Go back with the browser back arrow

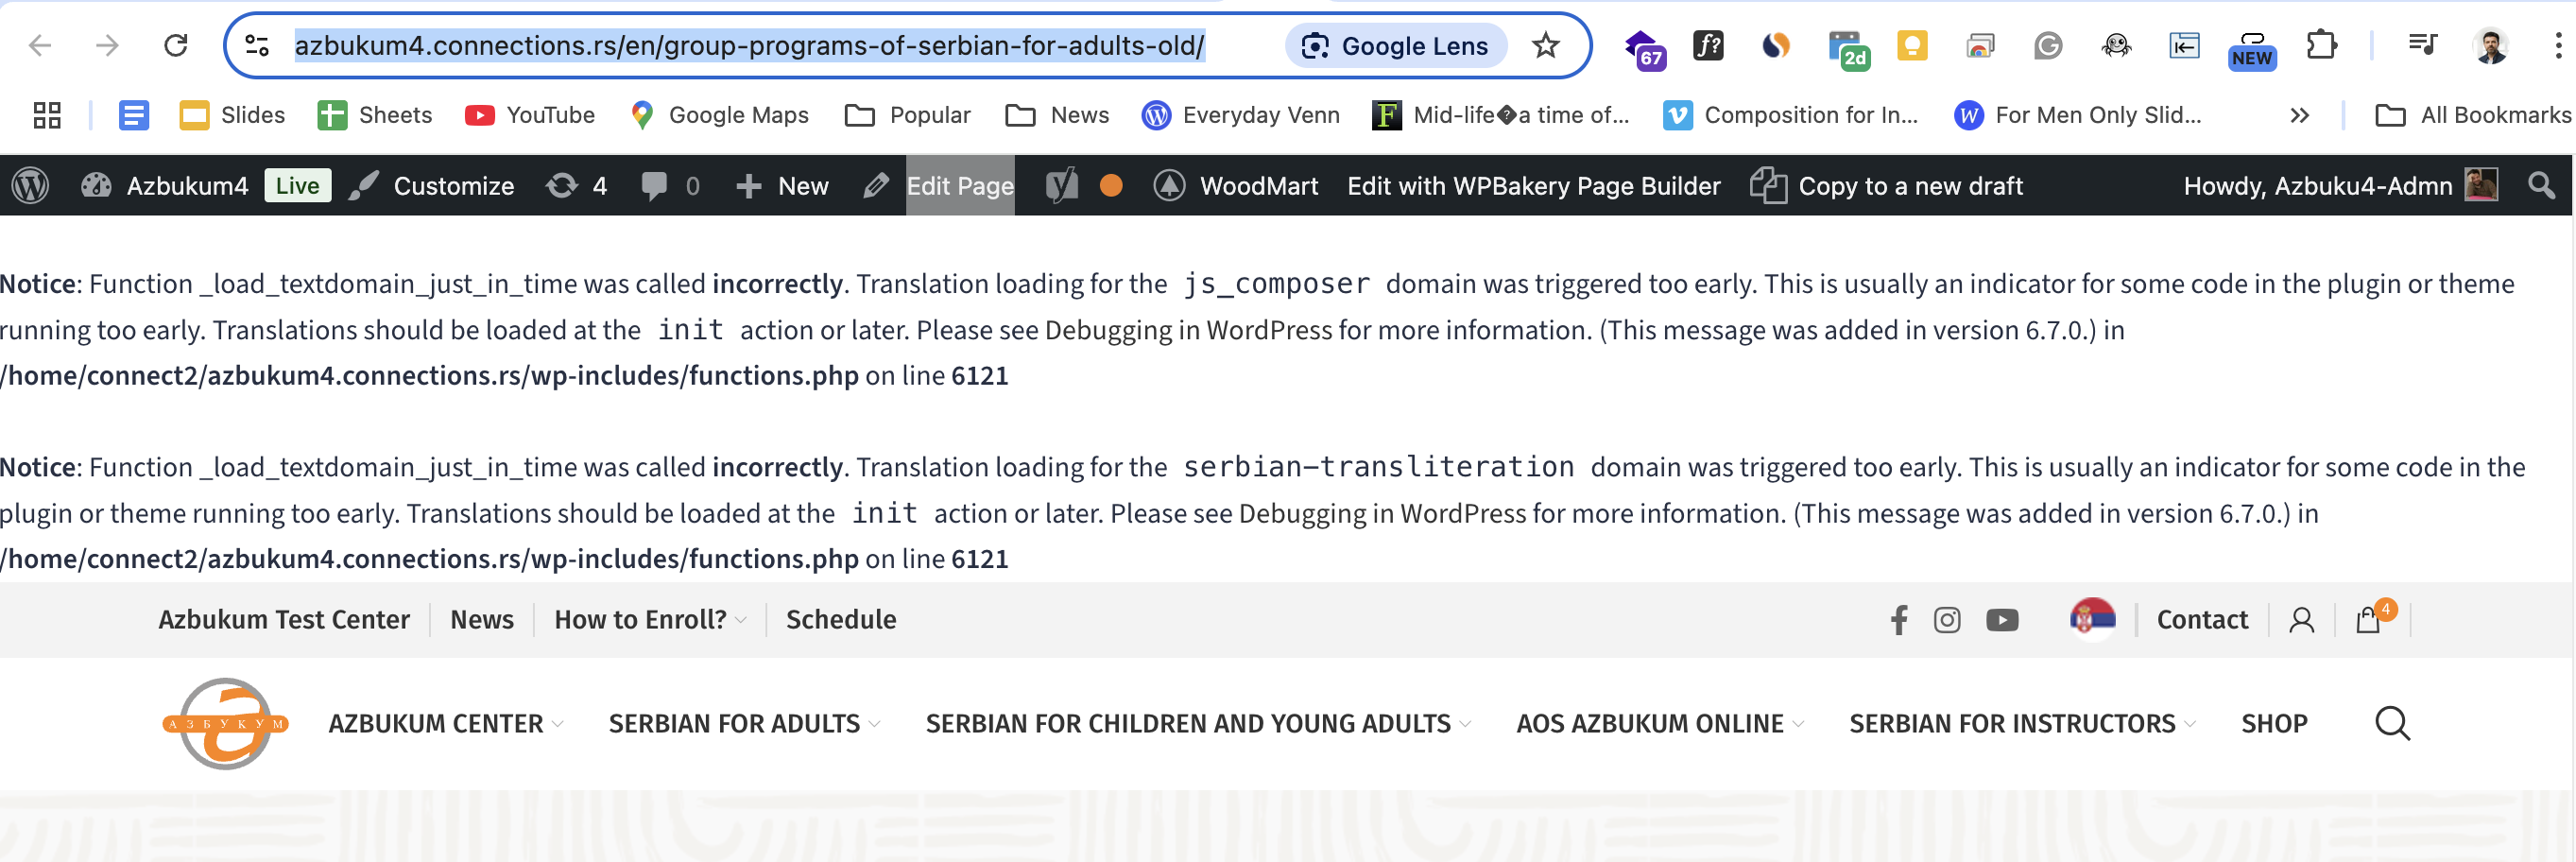(x=40, y=45)
